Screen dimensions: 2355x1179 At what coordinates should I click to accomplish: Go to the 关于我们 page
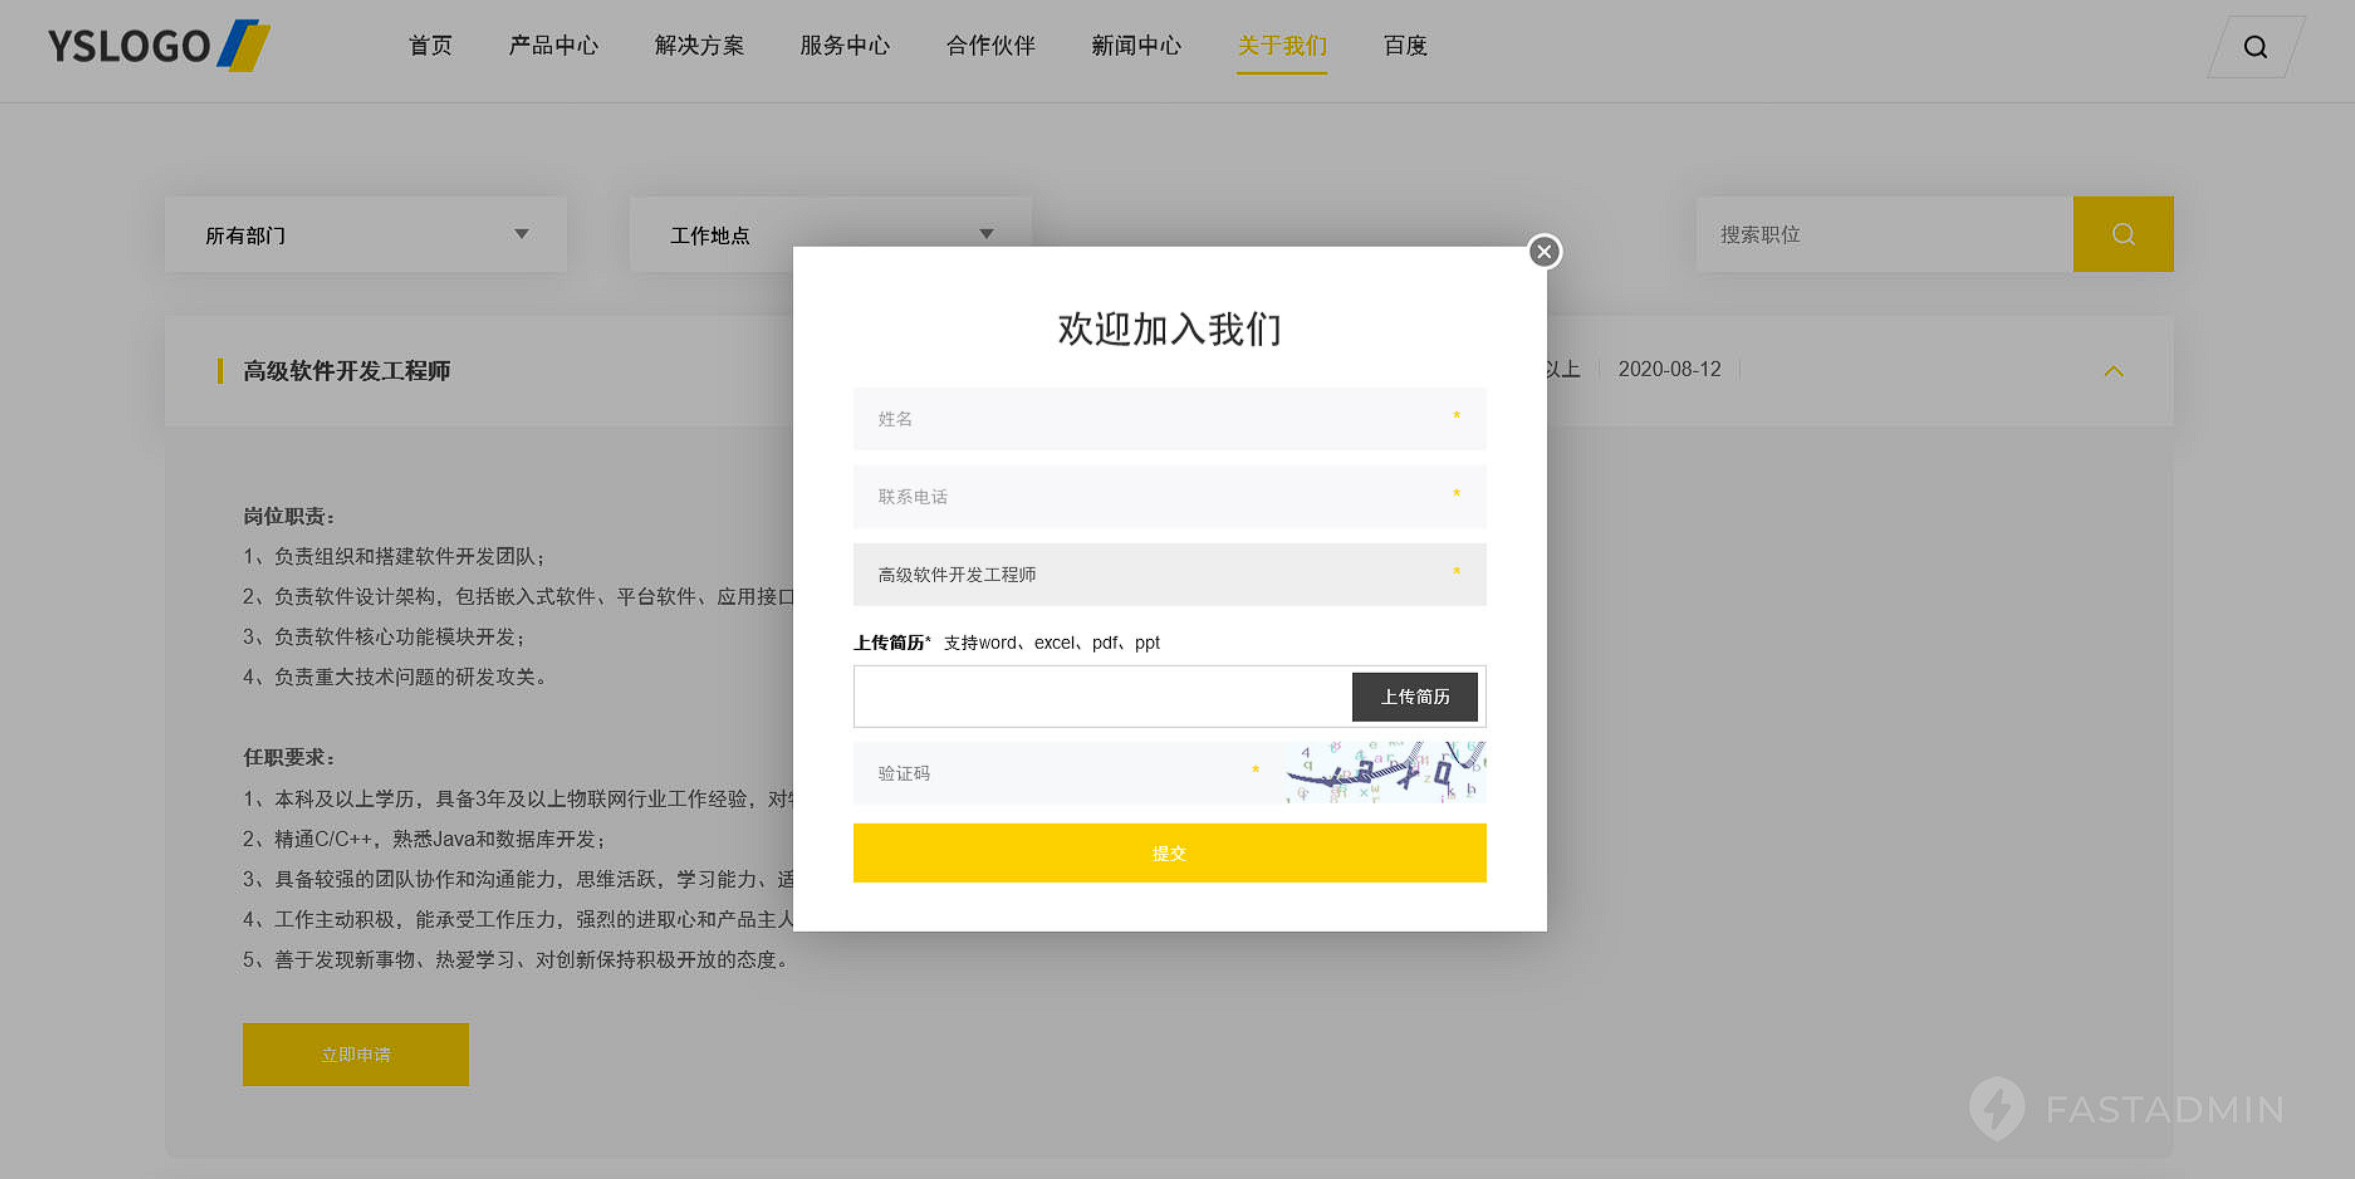(x=1281, y=46)
